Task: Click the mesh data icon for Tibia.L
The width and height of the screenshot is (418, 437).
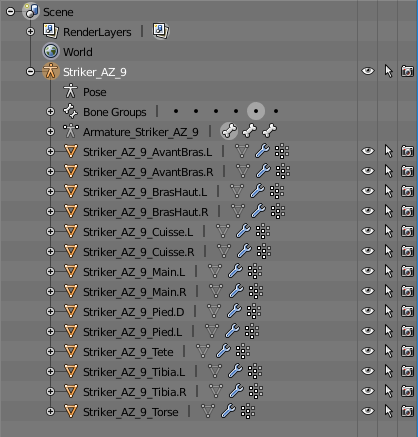Action: (215, 371)
